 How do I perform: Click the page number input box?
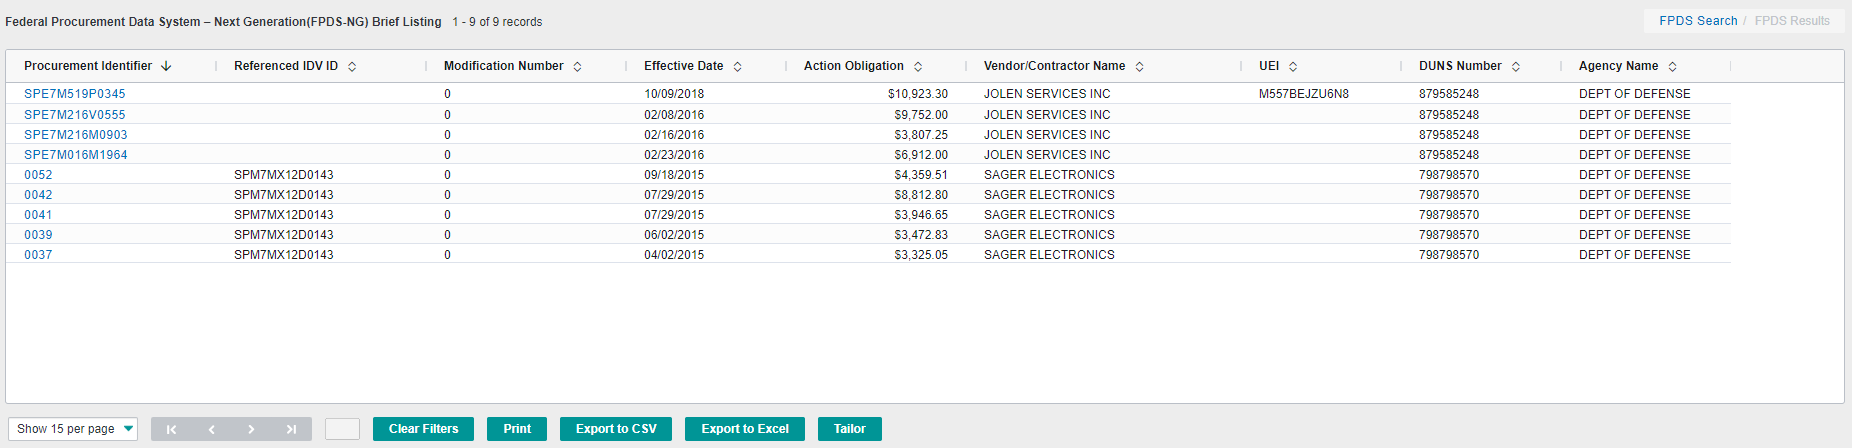[x=343, y=429]
